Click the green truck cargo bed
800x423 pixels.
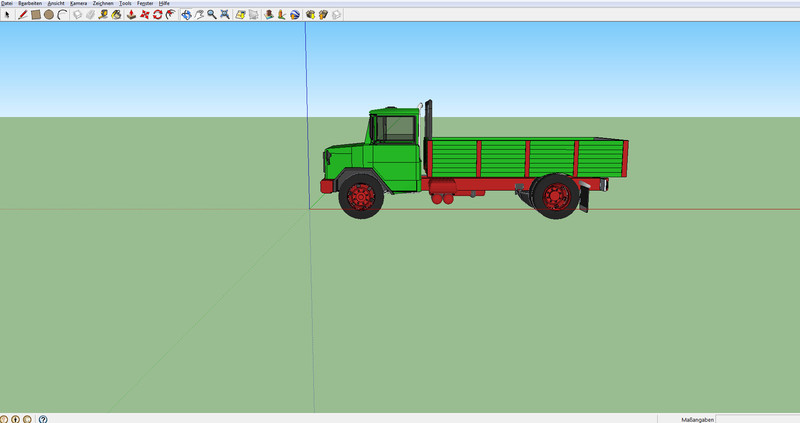point(527,157)
